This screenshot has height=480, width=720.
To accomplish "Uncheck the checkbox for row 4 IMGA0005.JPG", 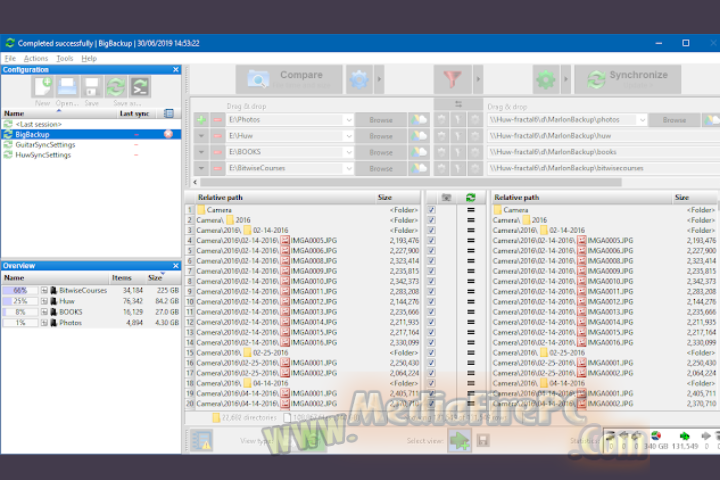I will (432, 240).
